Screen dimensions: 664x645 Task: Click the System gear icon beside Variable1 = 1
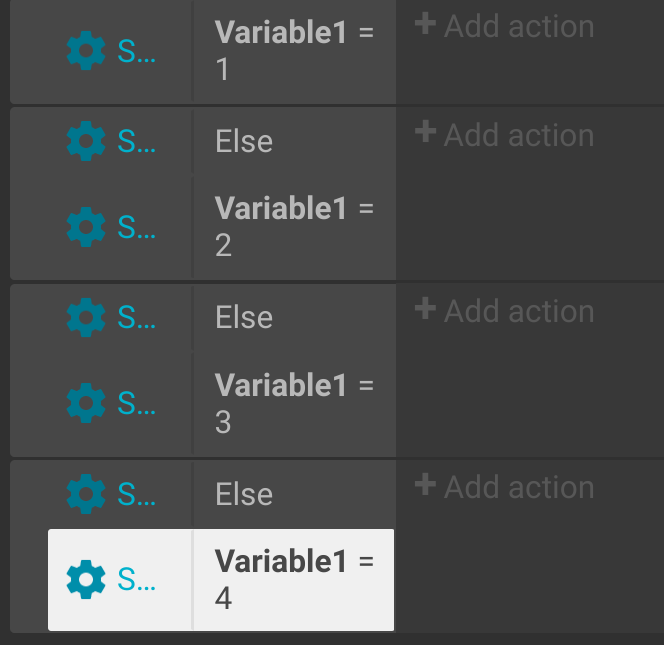pos(86,50)
